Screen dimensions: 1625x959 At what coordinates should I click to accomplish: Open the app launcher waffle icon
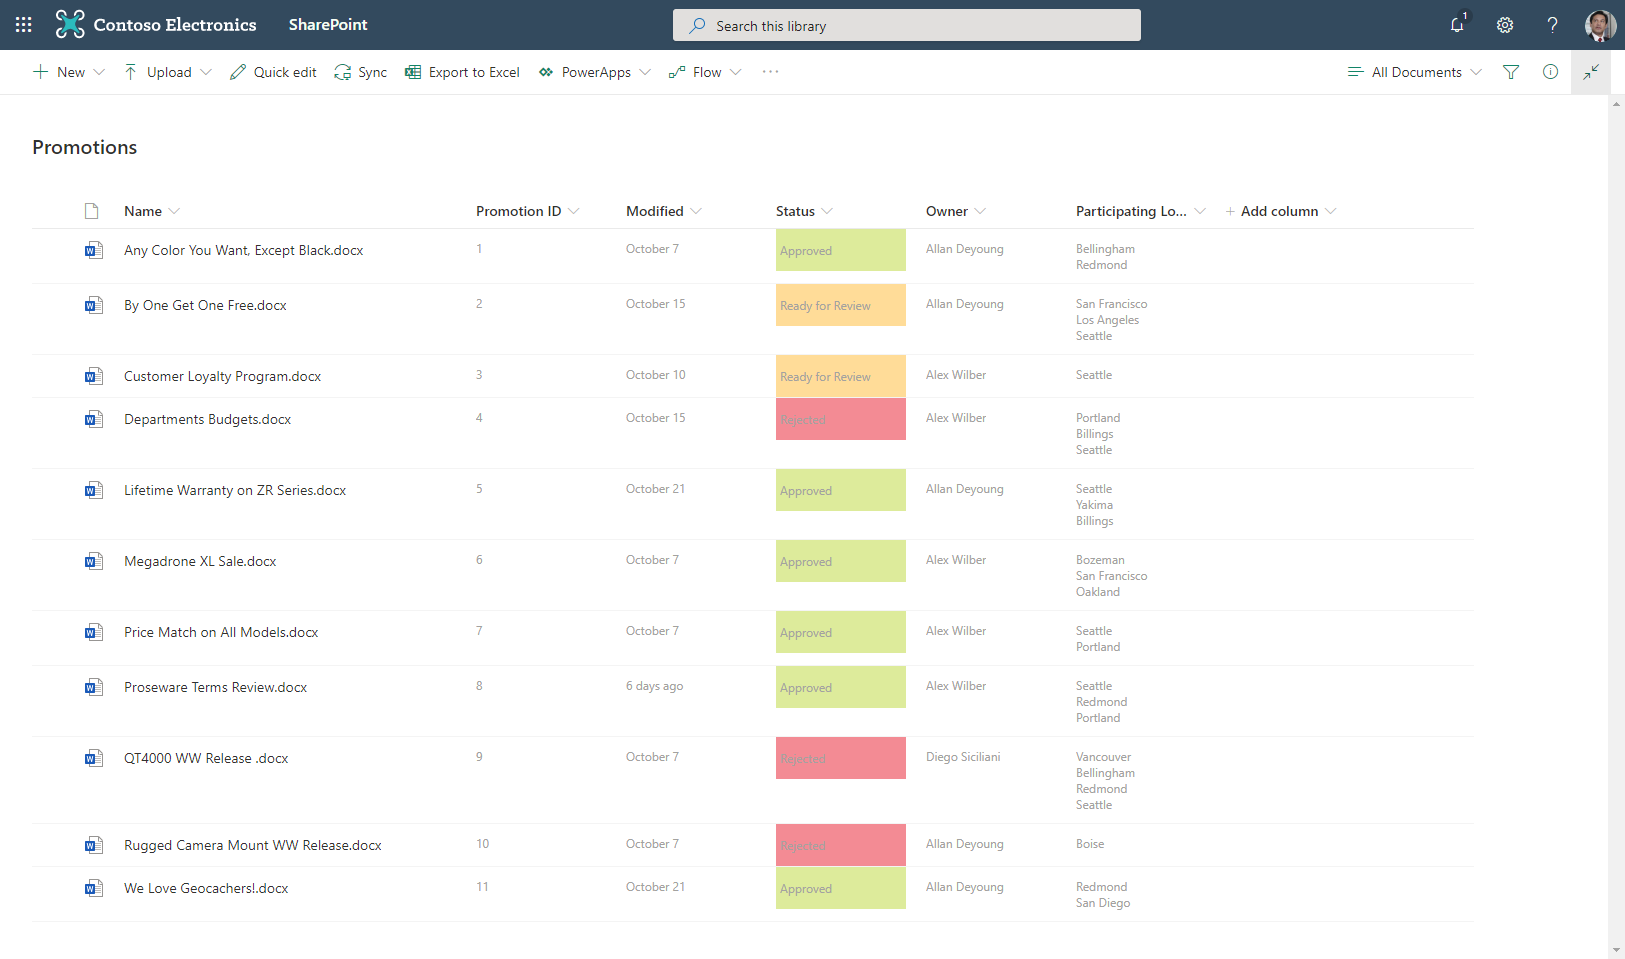point(24,25)
